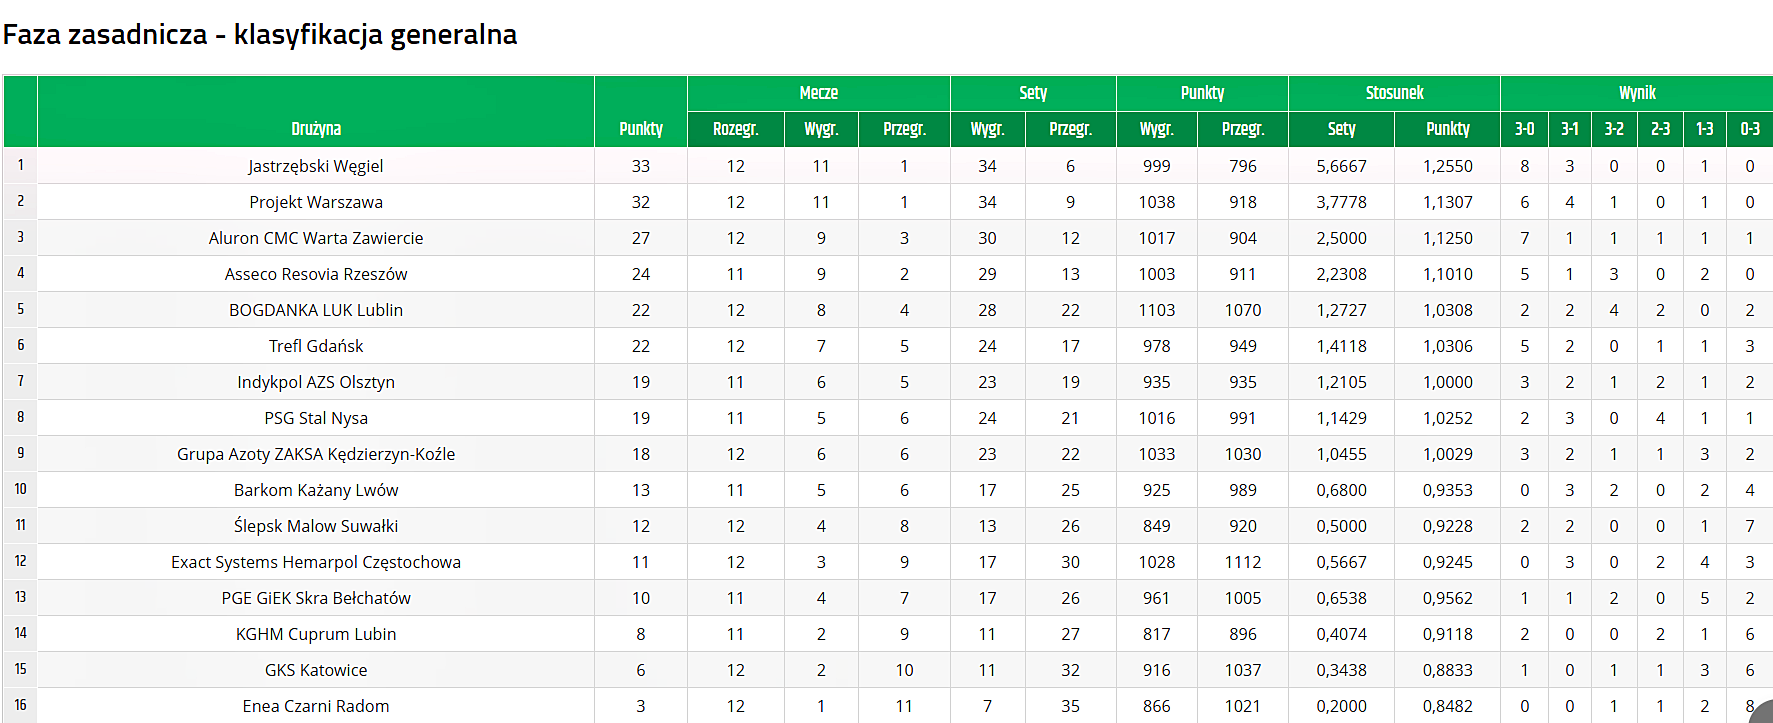Open BOGDANKA LUK Lublin team entry
The width and height of the screenshot is (1773, 723).
[316, 310]
